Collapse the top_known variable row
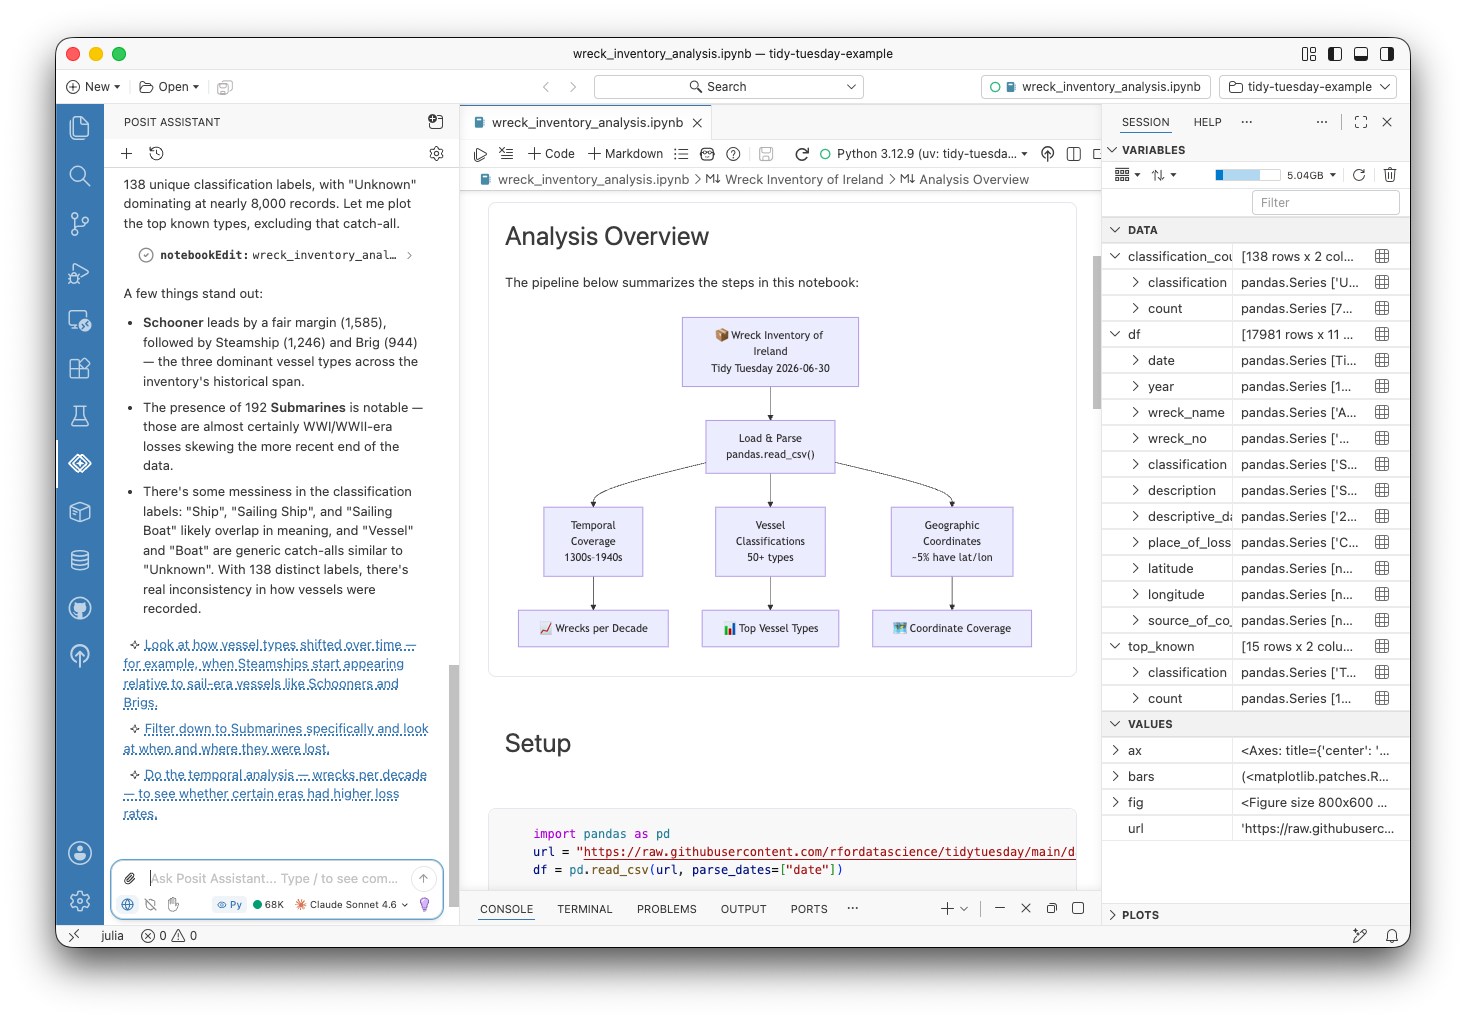 1115,646
